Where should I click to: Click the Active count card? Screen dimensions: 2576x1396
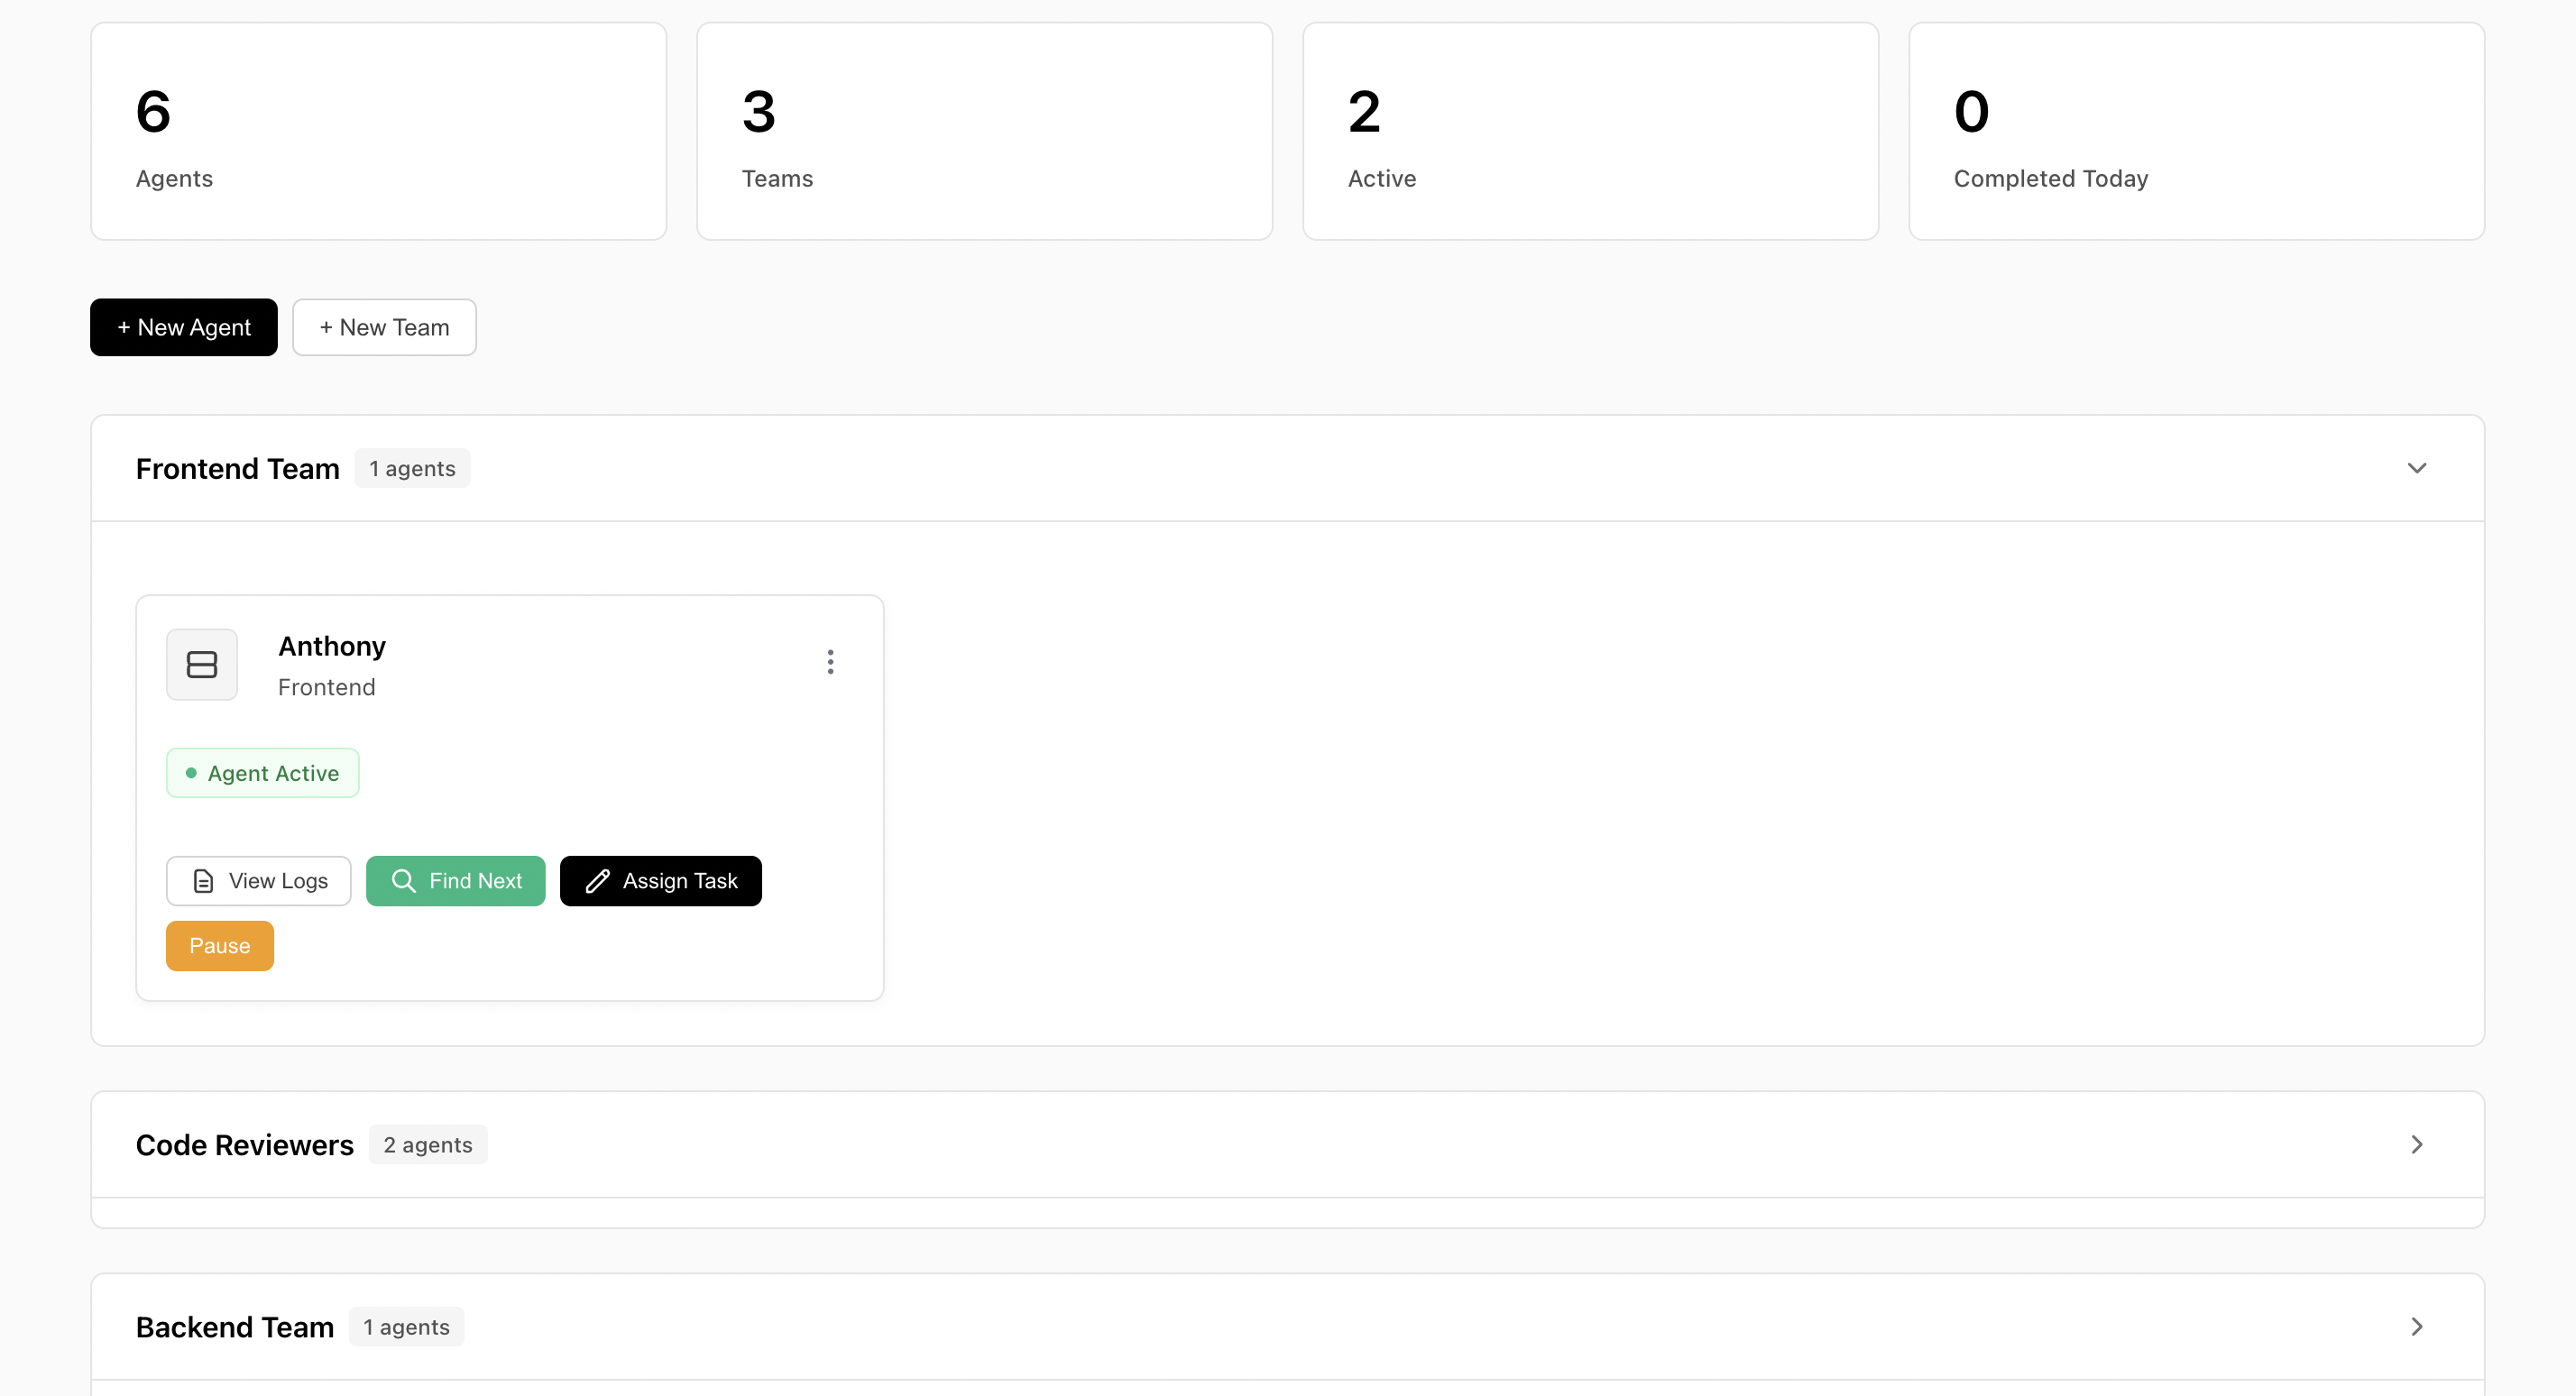click(1590, 131)
